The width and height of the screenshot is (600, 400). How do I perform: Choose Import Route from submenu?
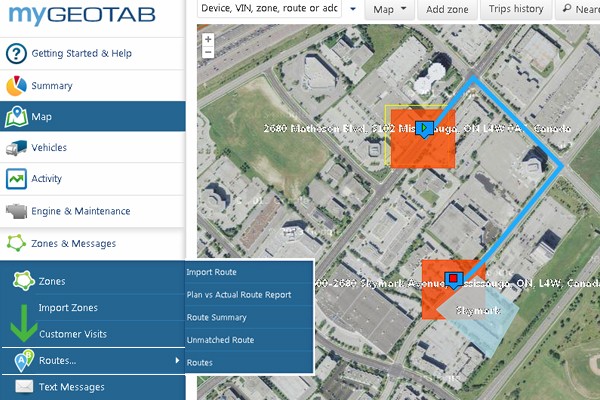[212, 272]
